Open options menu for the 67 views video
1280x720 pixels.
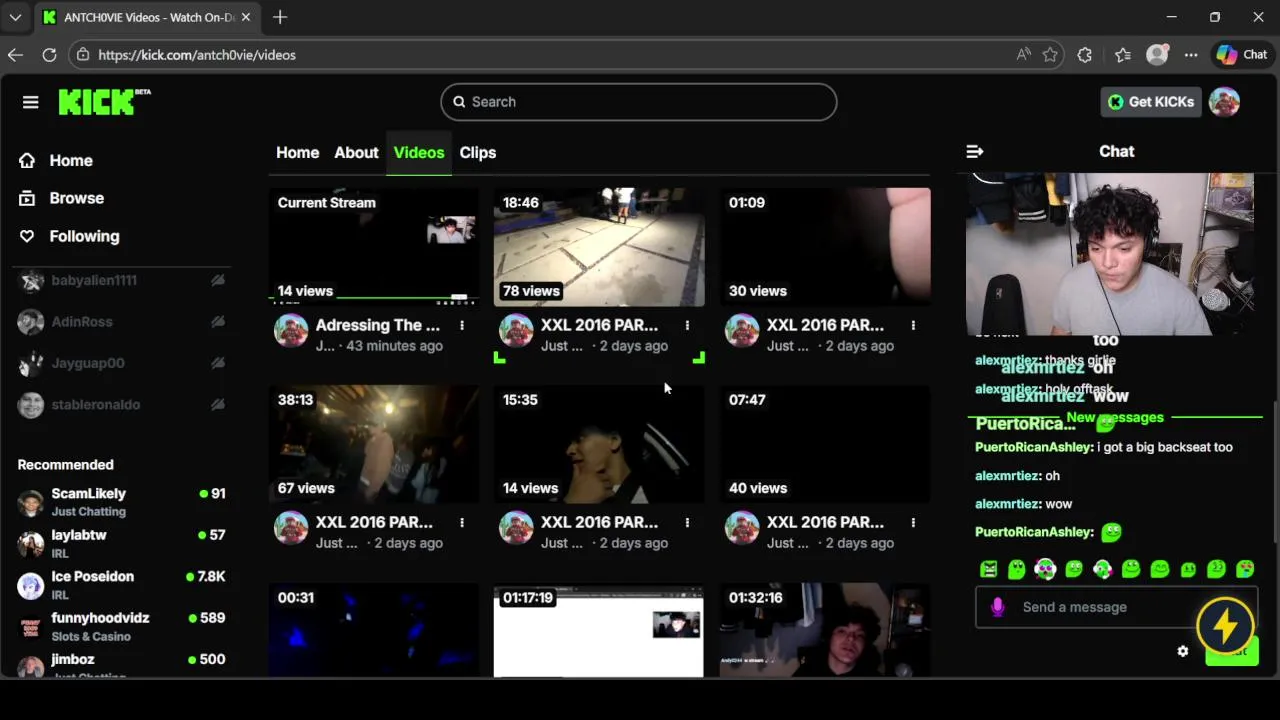[x=461, y=522]
